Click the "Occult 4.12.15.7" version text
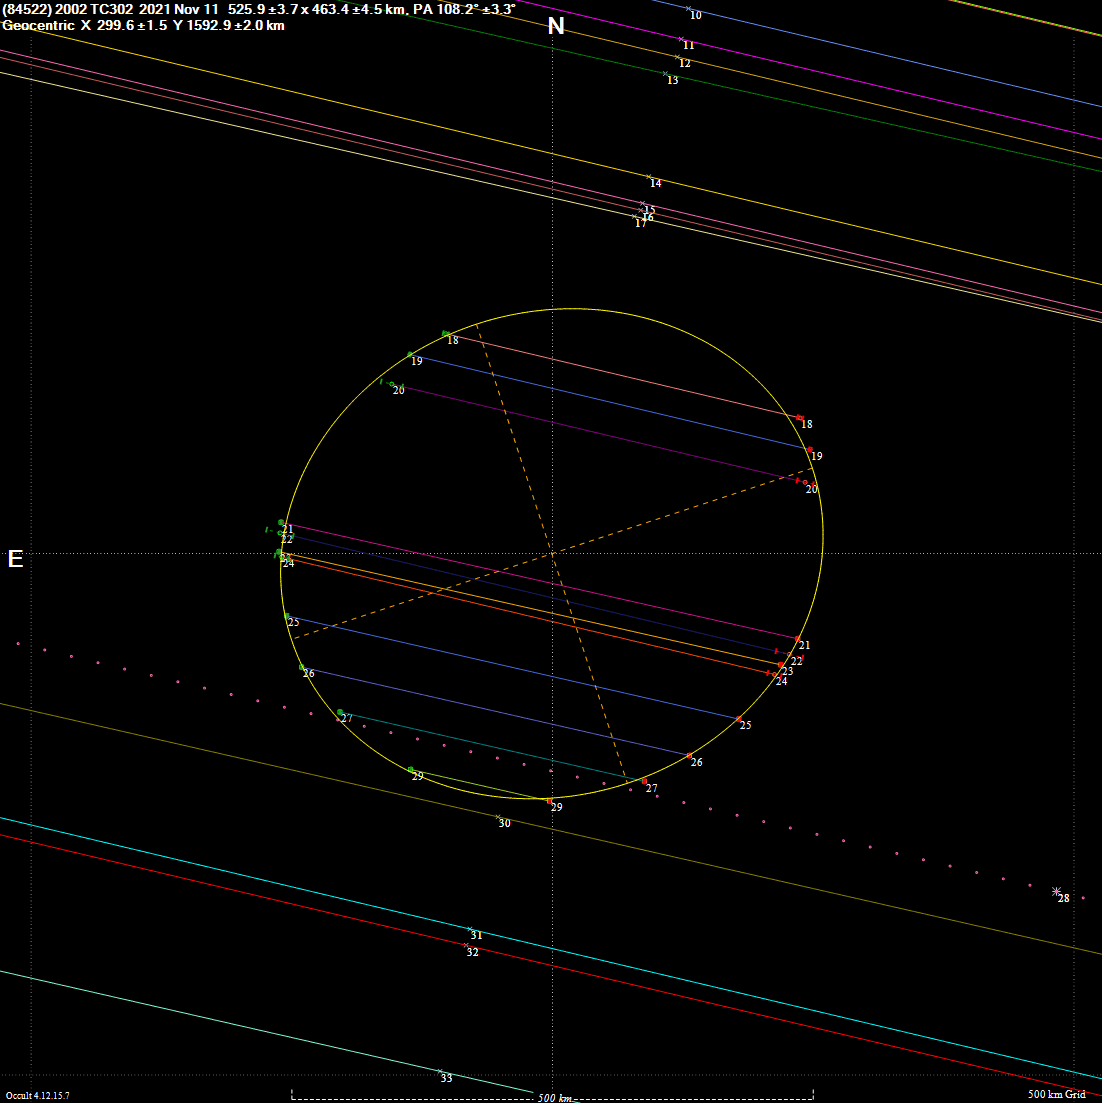The width and height of the screenshot is (1102, 1103). (x=37, y=1096)
